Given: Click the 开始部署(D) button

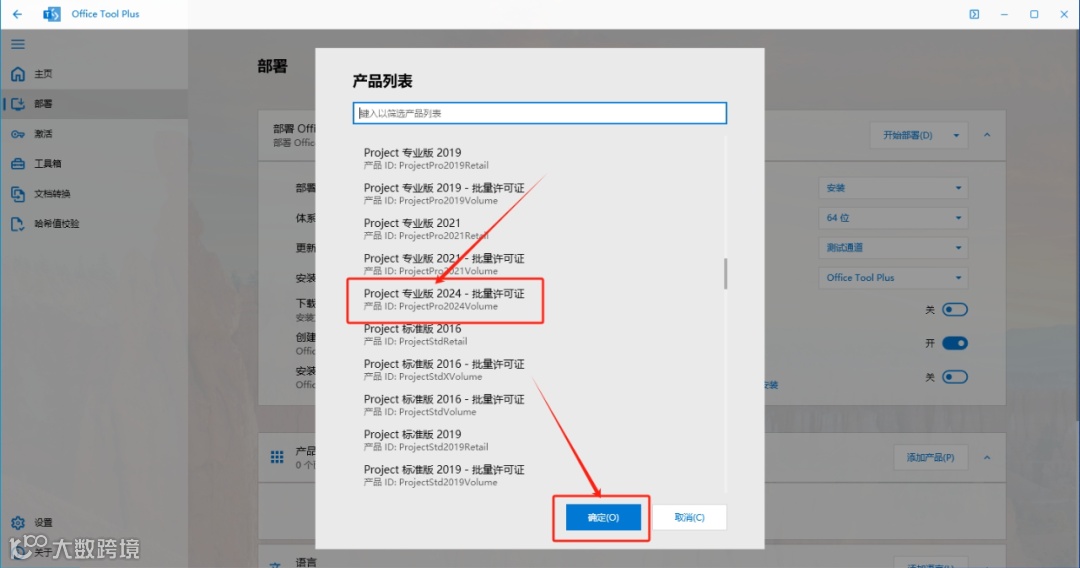Looking at the screenshot, I should [x=908, y=136].
